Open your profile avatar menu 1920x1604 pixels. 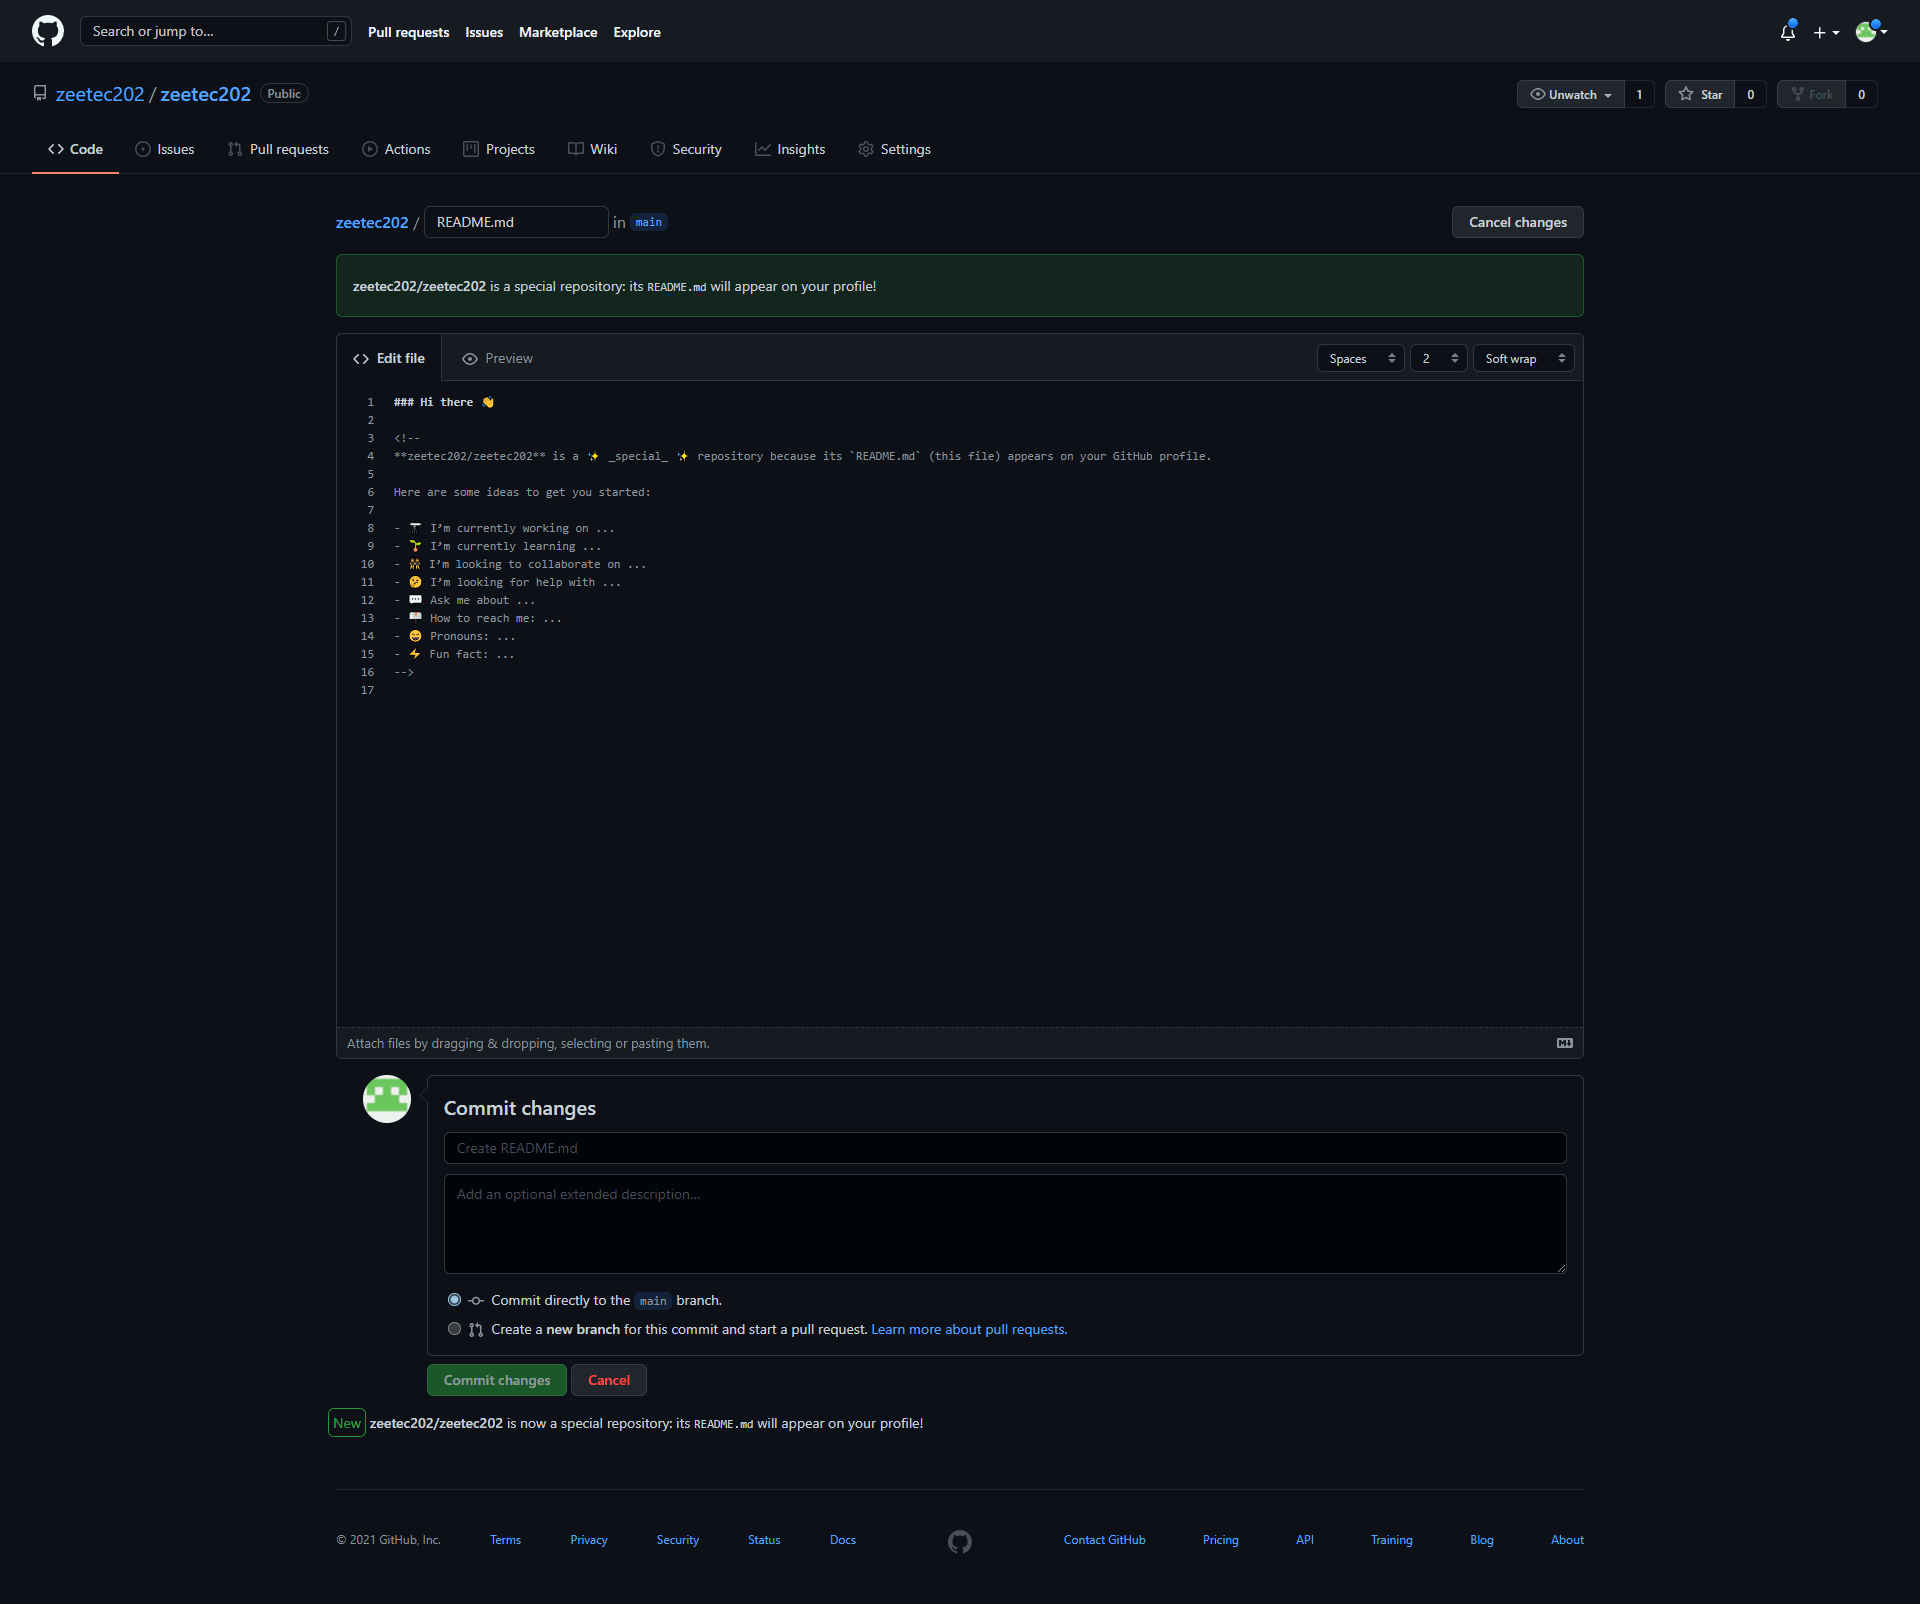coord(1868,31)
